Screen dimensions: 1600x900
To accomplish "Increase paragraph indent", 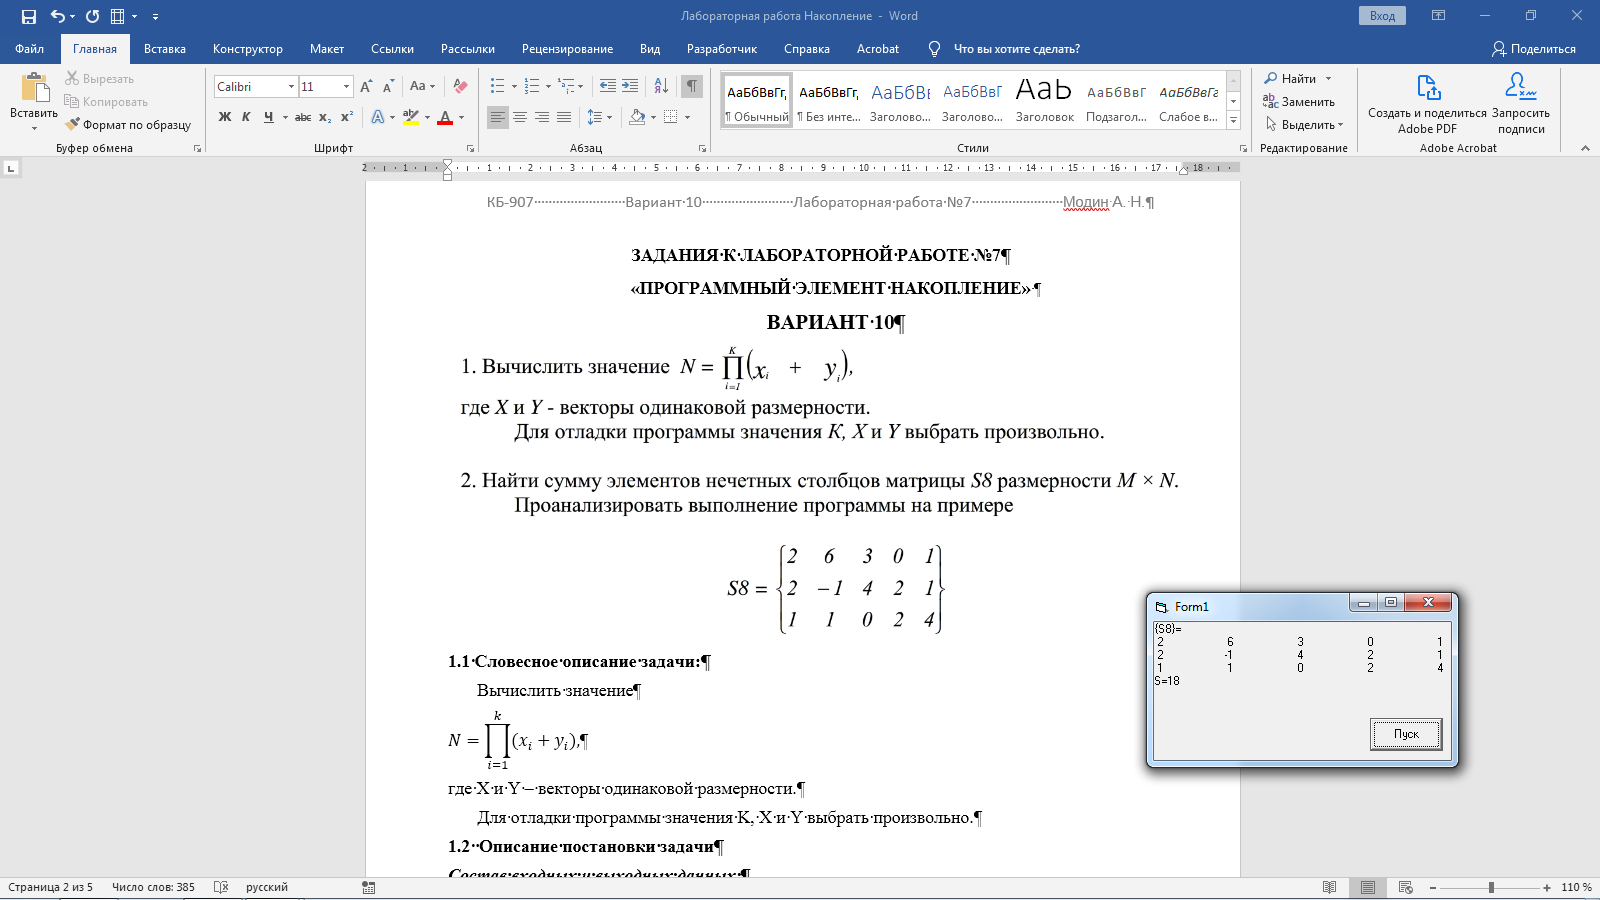I will point(630,86).
